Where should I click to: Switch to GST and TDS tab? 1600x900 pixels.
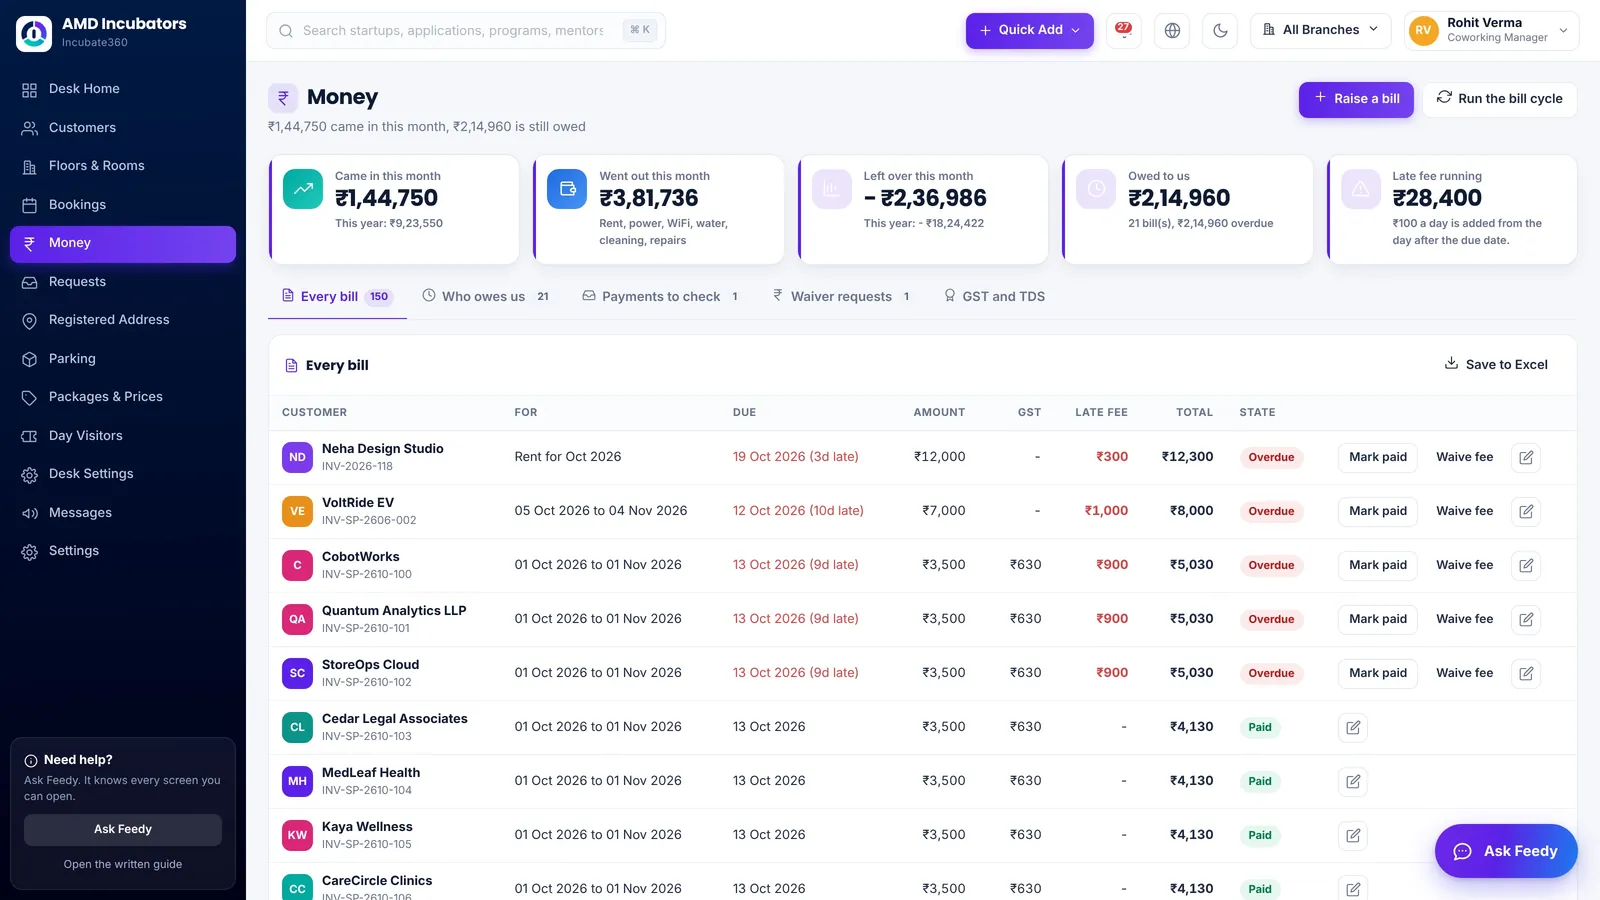[995, 297]
